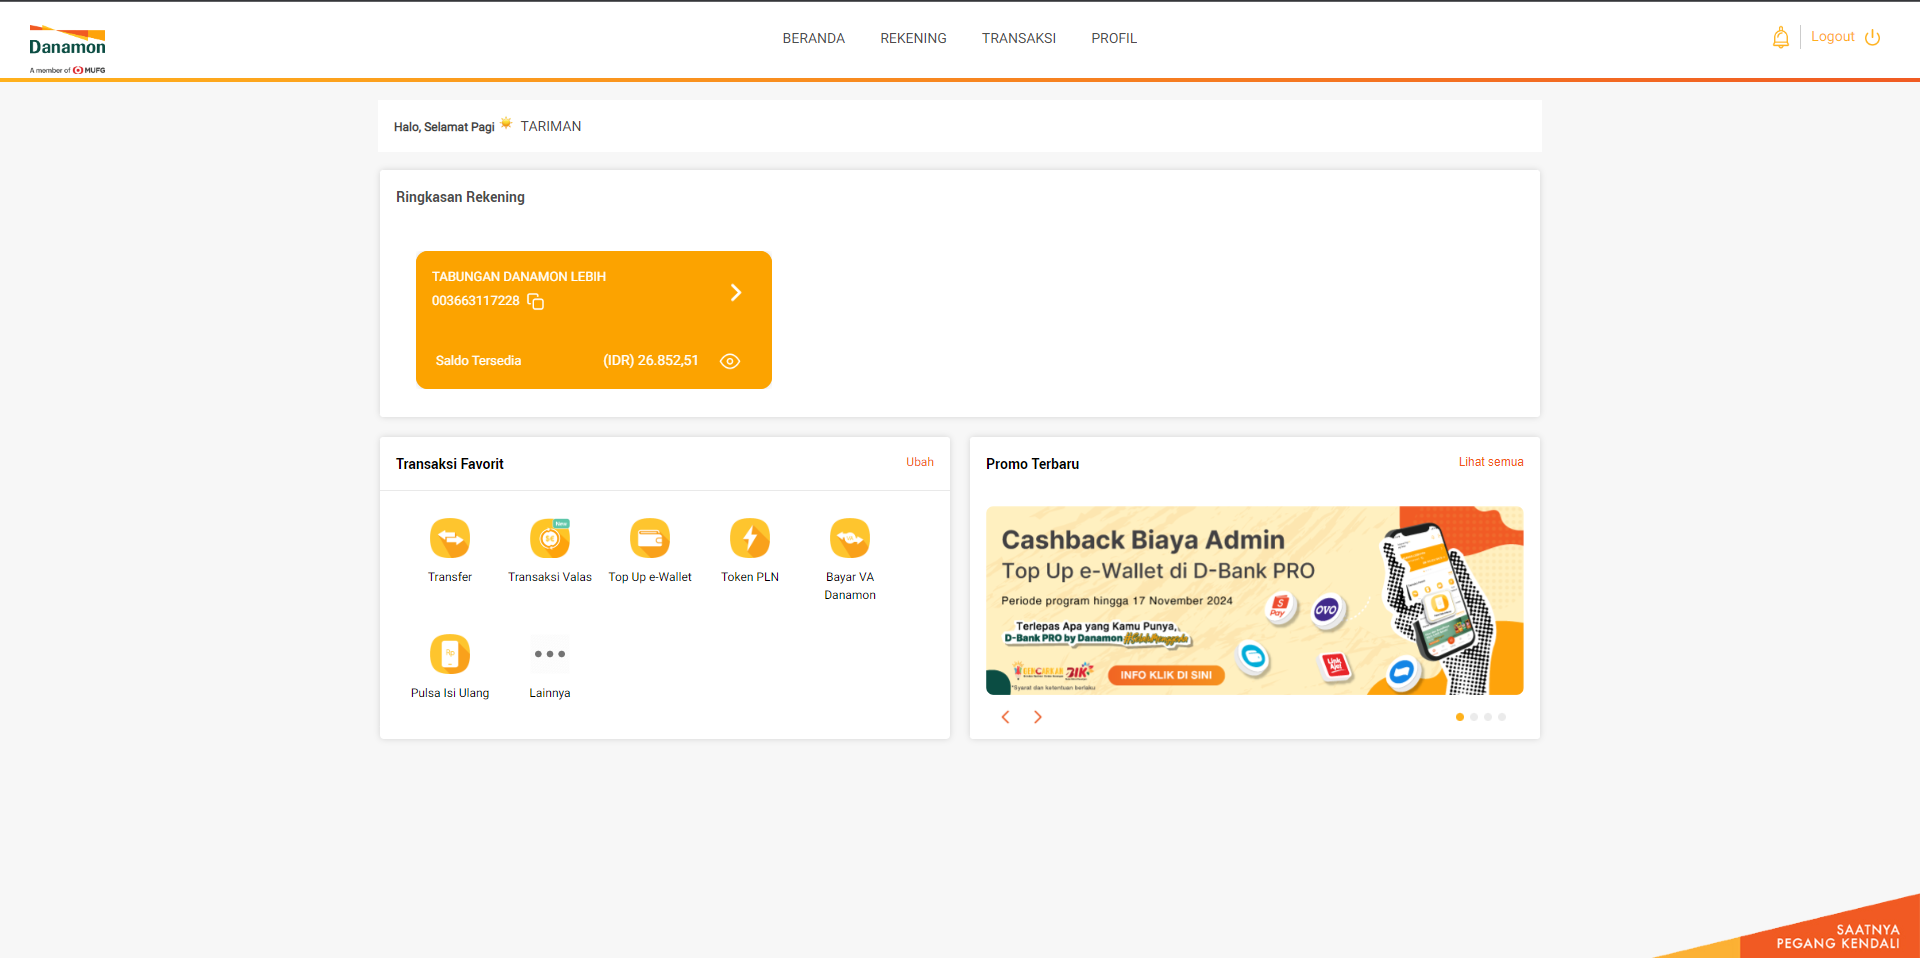Click the Saldo Tersedia label
The width and height of the screenshot is (1920, 958).
coord(478,361)
